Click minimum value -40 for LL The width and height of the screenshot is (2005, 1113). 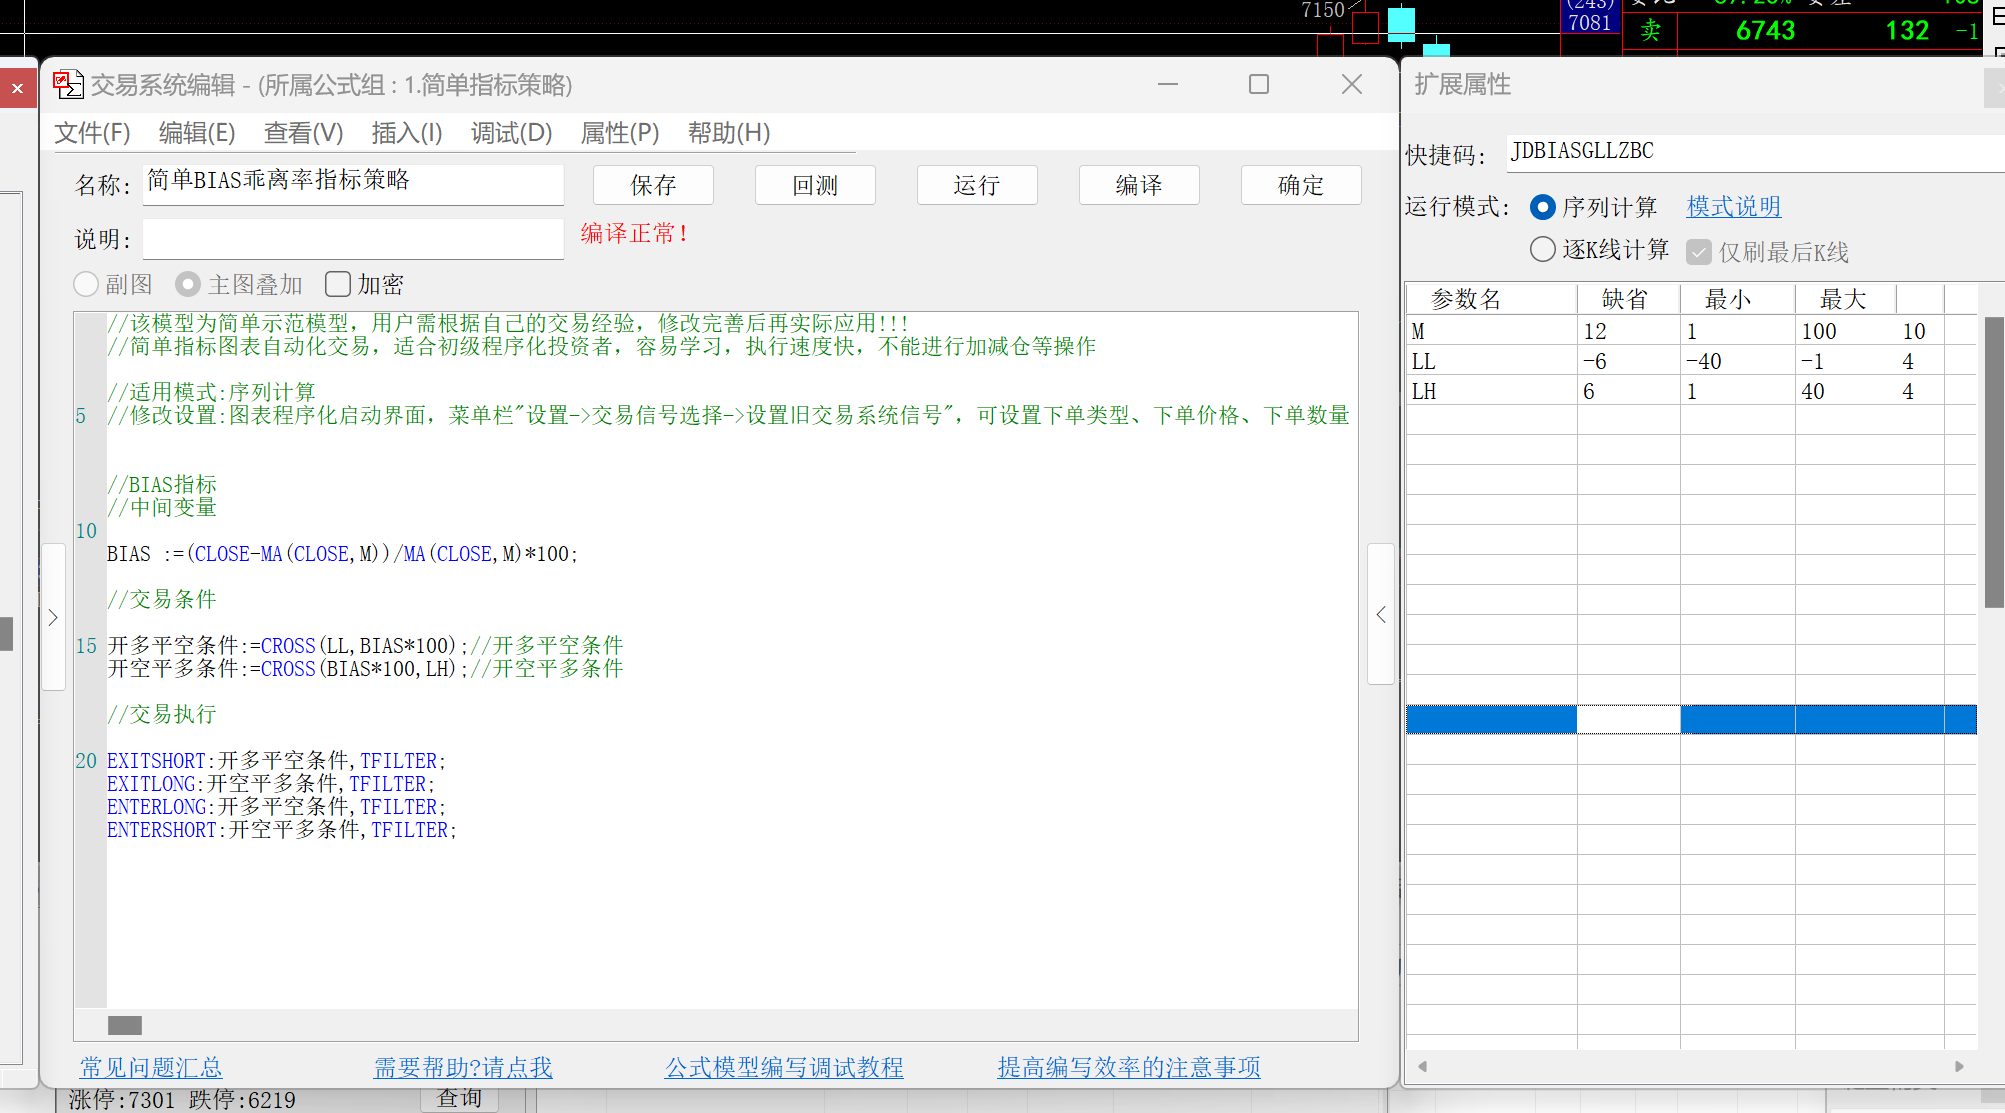[1738, 361]
